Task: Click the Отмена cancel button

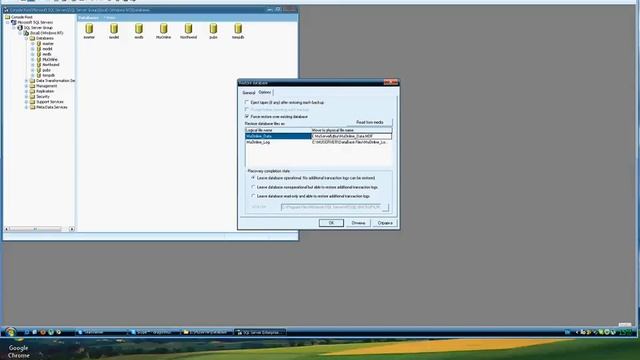Action: 358,223
